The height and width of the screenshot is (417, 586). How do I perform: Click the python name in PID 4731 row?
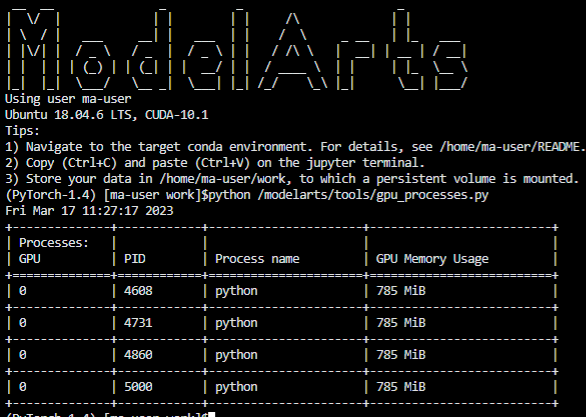(236, 323)
